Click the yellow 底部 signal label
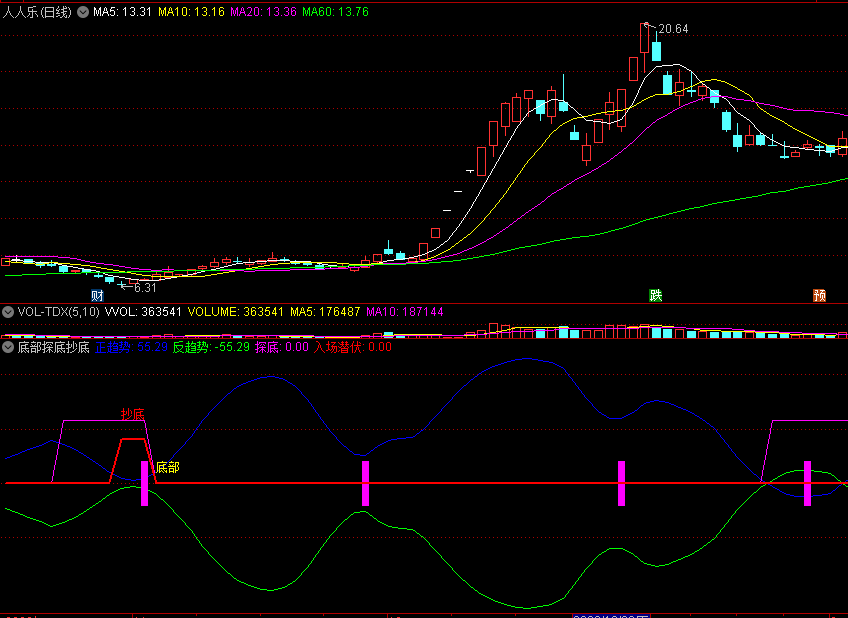The image size is (848, 618). point(168,468)
